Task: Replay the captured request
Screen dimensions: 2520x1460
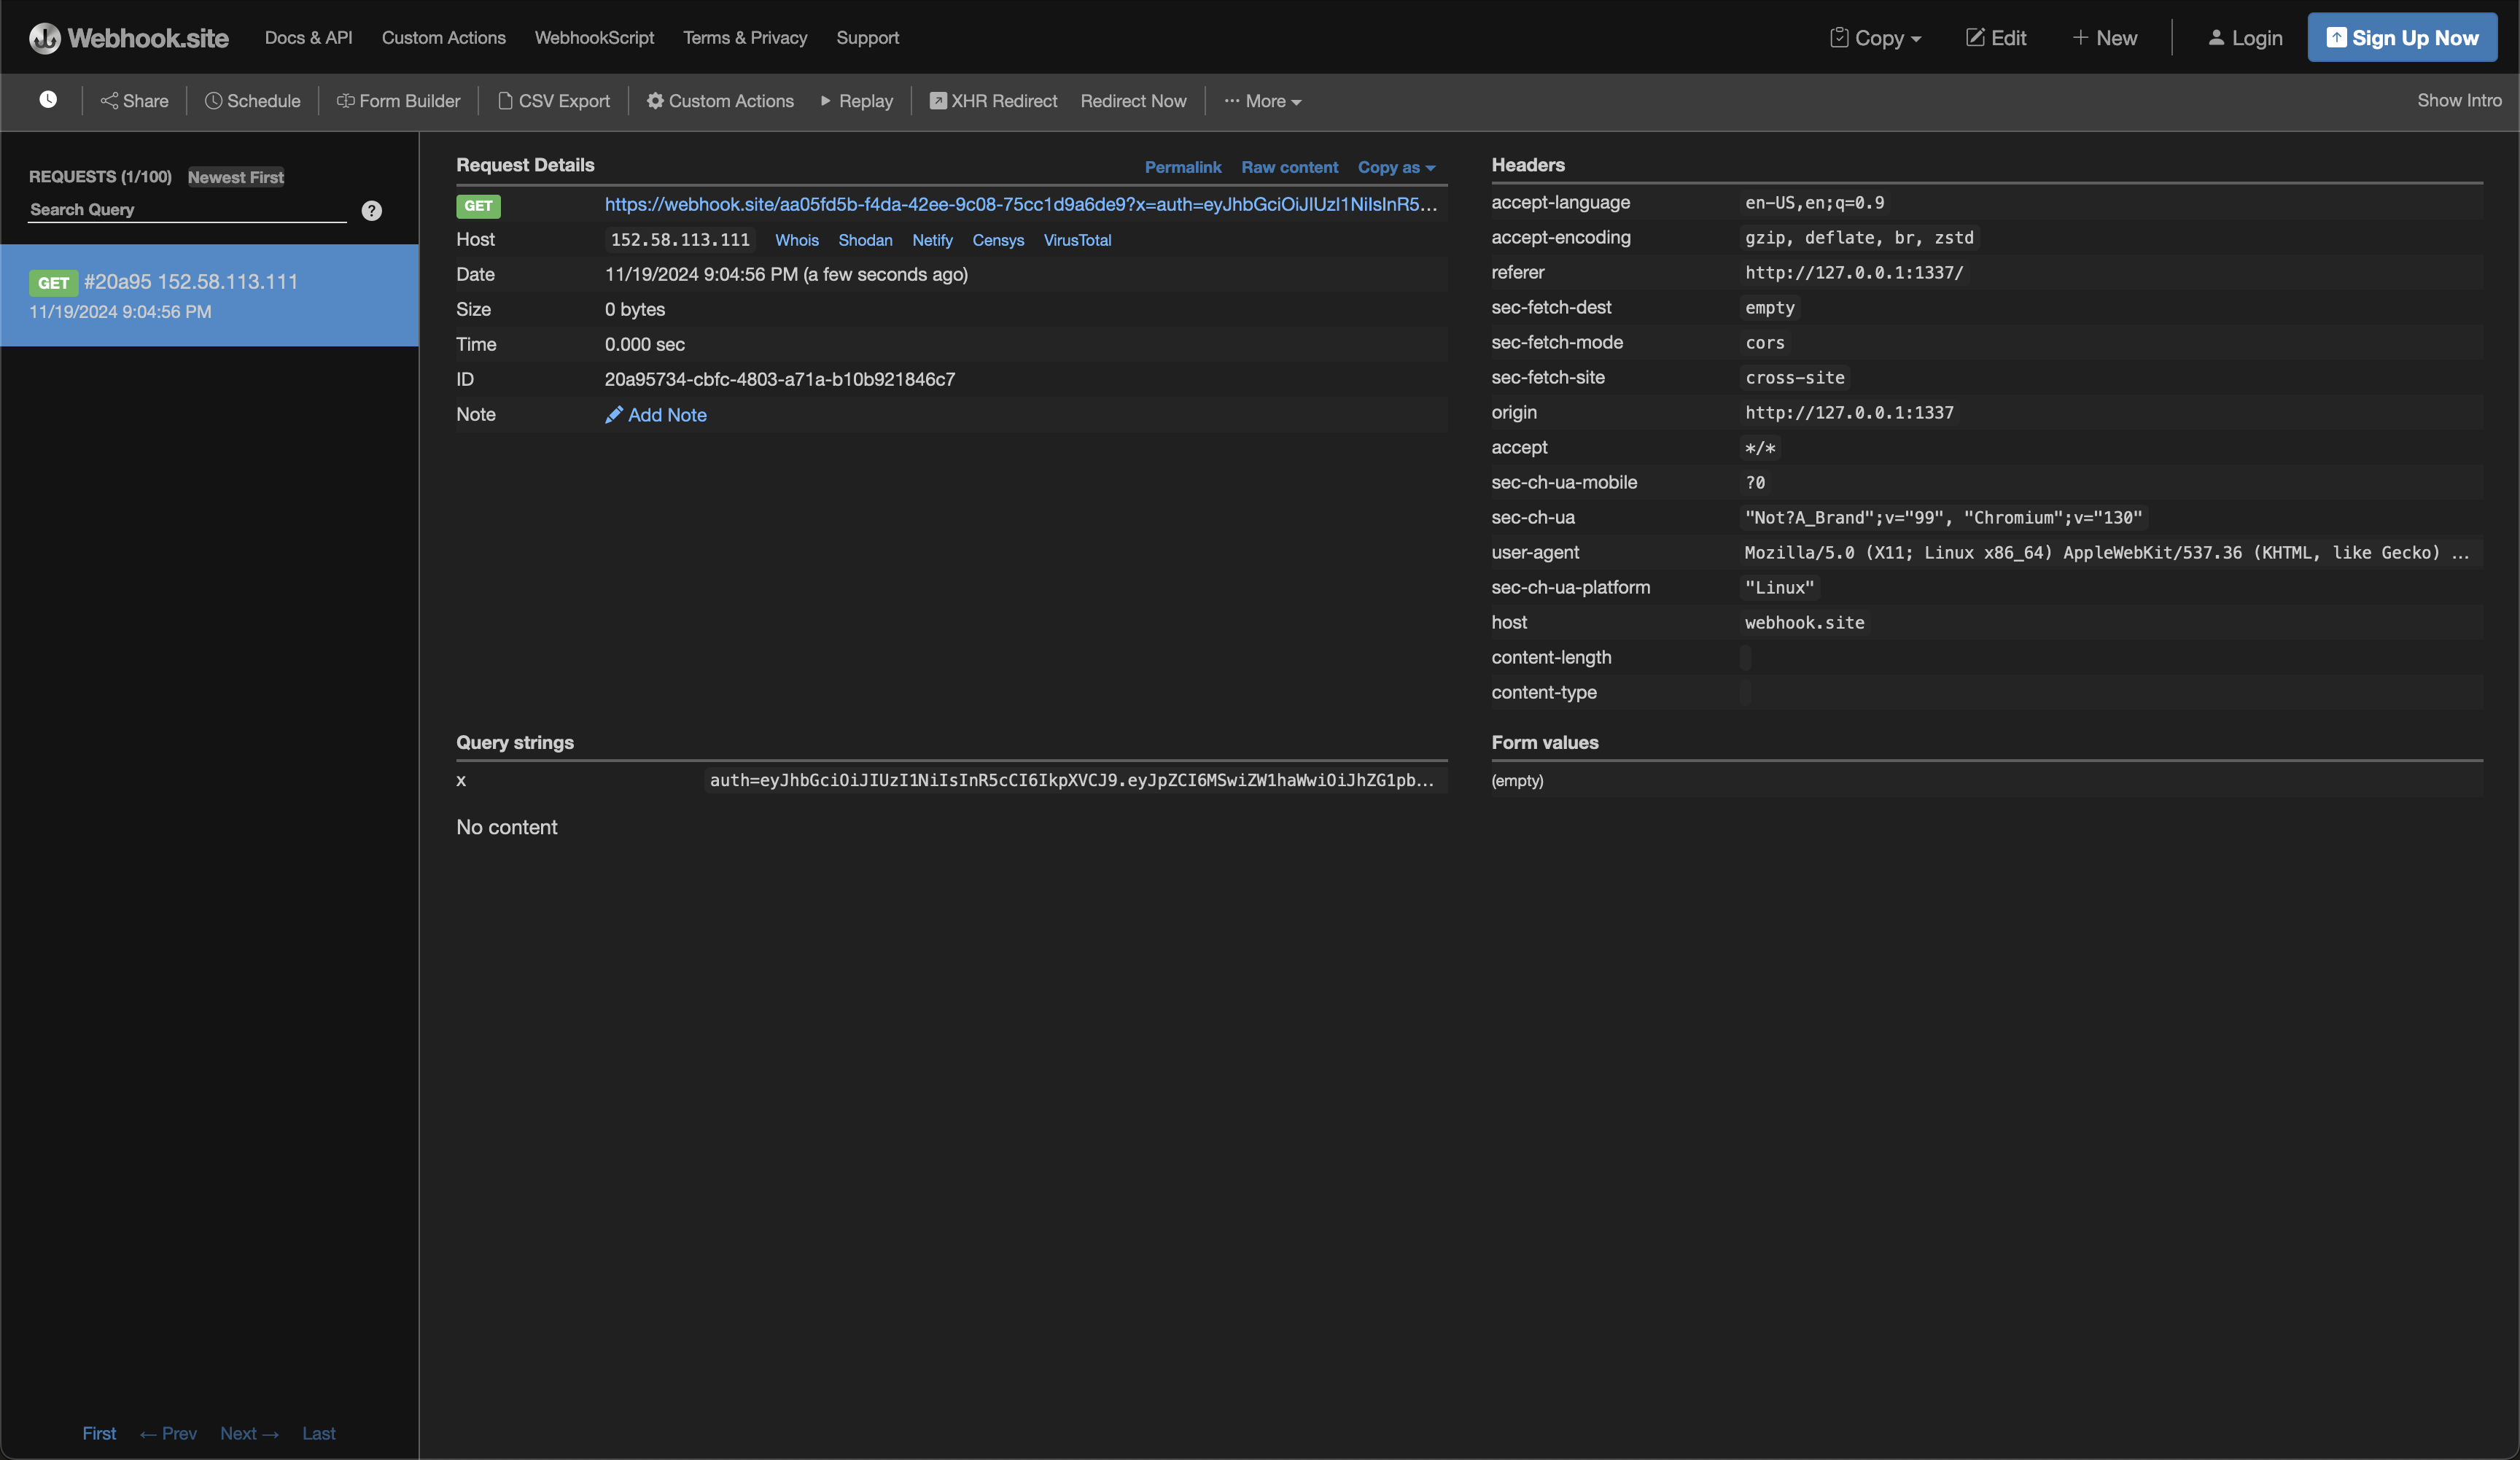Action: (856, 100)
